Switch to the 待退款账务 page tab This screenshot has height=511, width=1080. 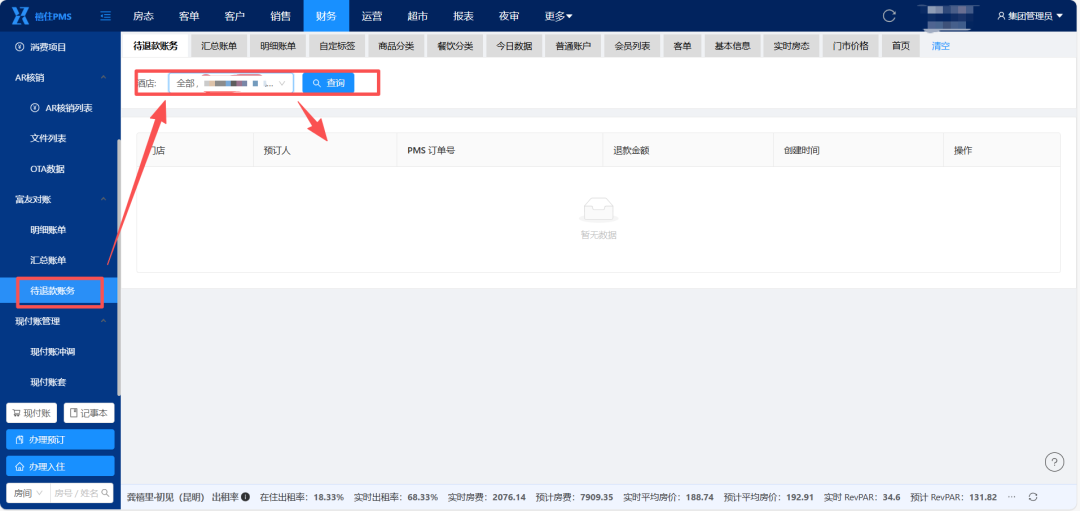[156, 46]
